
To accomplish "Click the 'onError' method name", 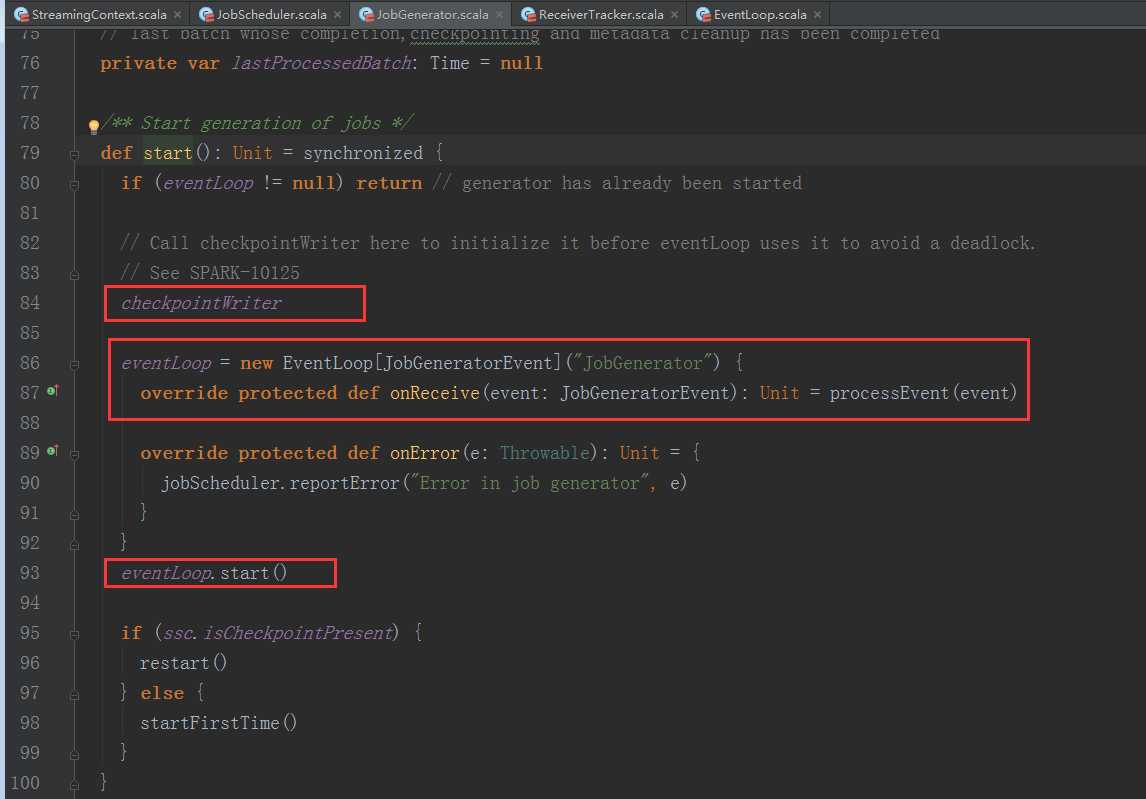I will click(x=425, y=452).
